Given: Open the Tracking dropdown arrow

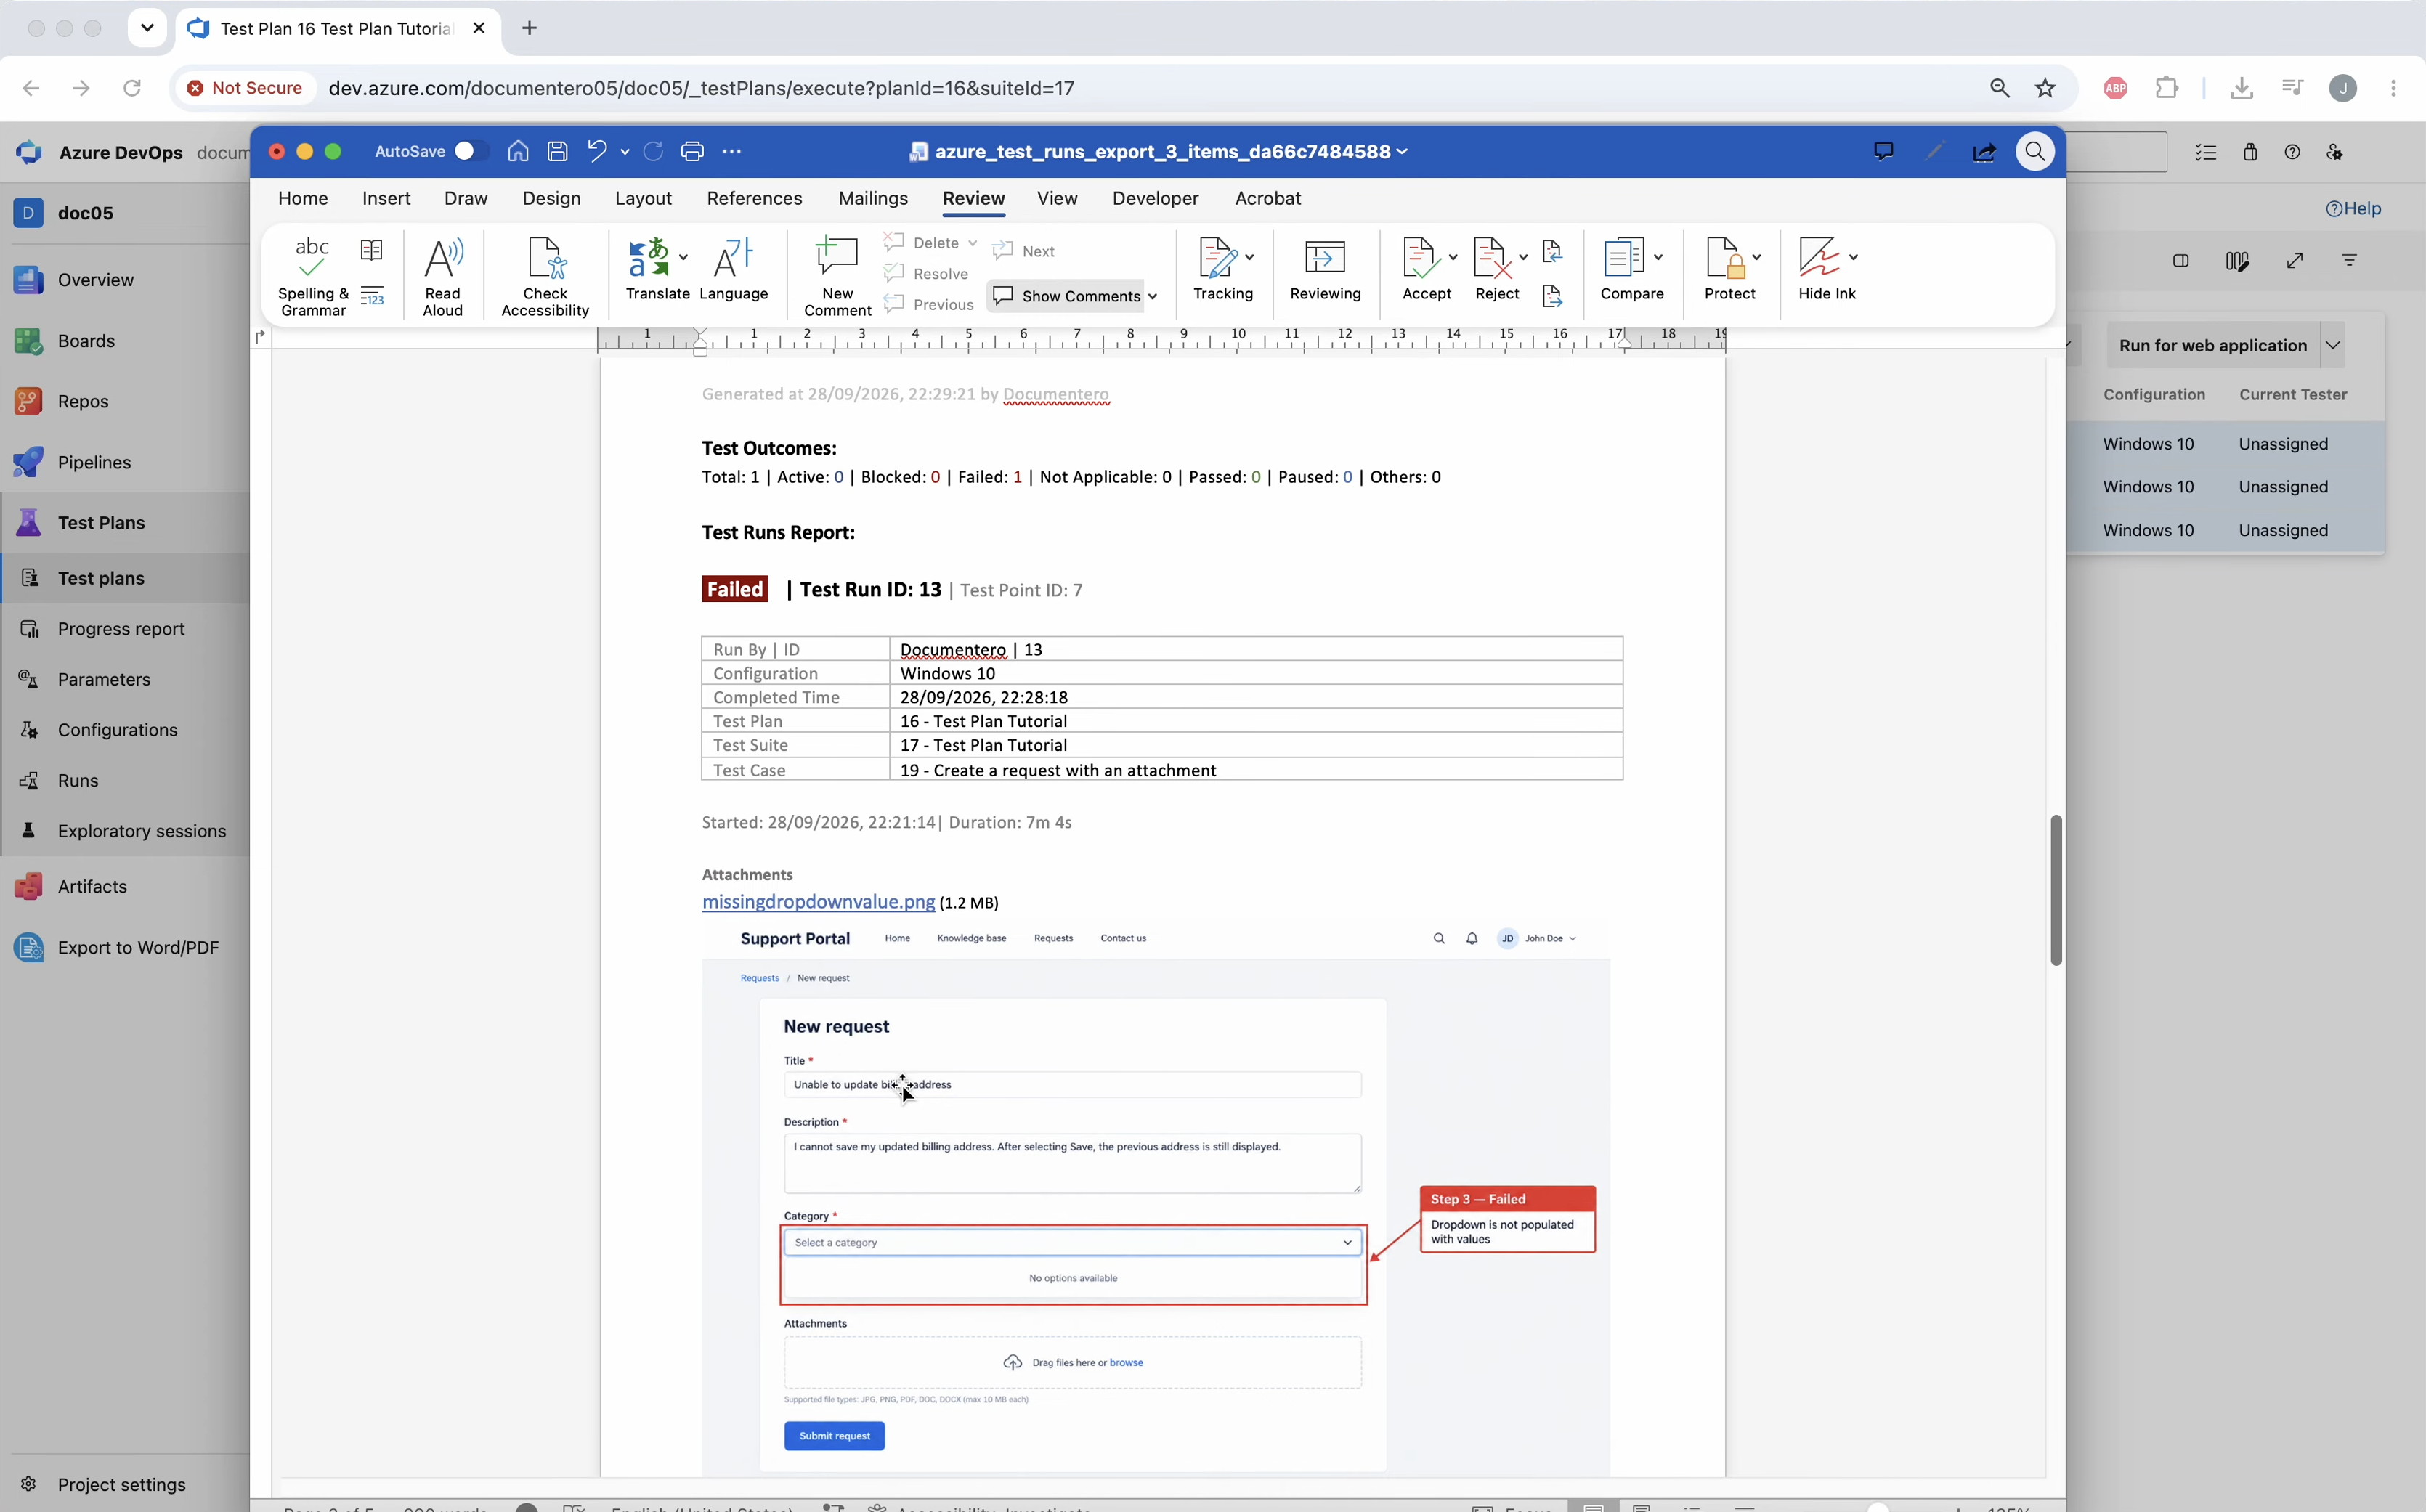Looking at the screenshot, I should click(x=1249, y=257).
